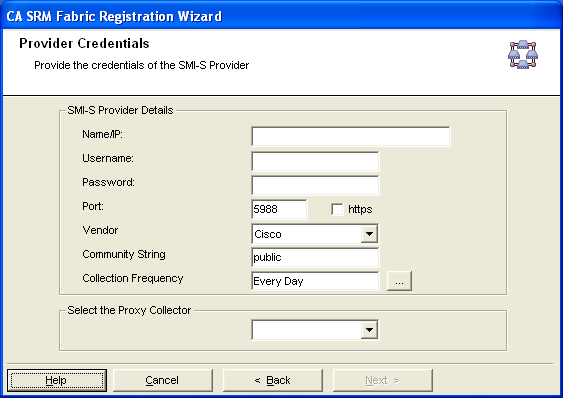The height and width of the screenshot is (398, 563).
Task: Click the Username: label
Action: (108, 158)
